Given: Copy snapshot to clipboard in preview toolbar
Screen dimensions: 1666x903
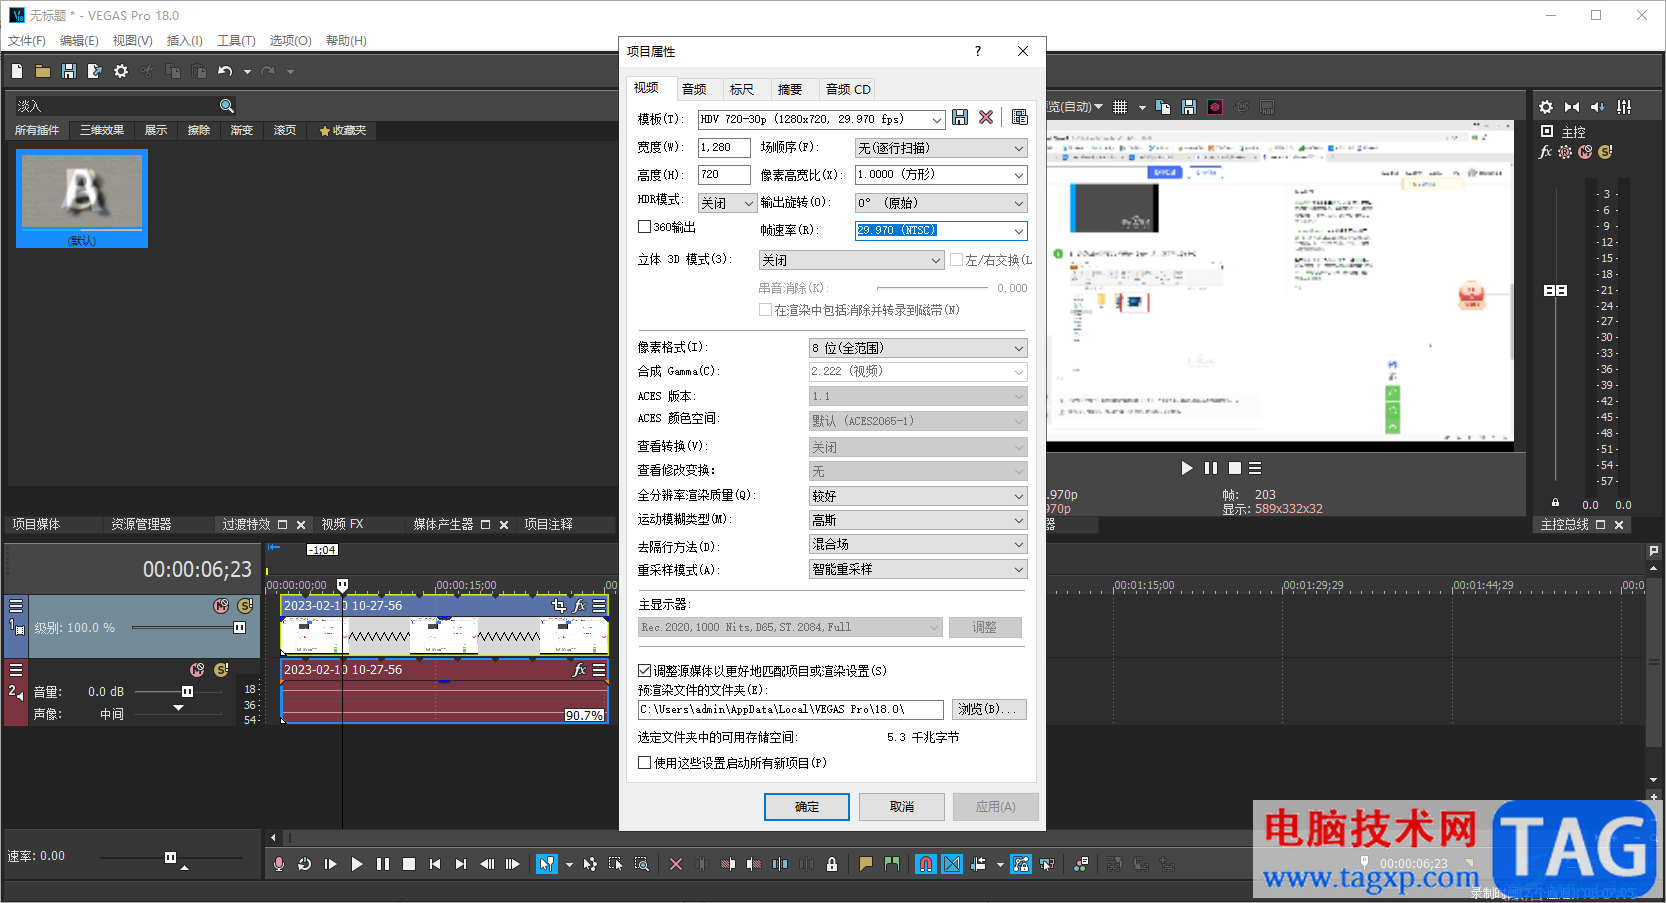Looking at the screenshot, I should 1163,107.
